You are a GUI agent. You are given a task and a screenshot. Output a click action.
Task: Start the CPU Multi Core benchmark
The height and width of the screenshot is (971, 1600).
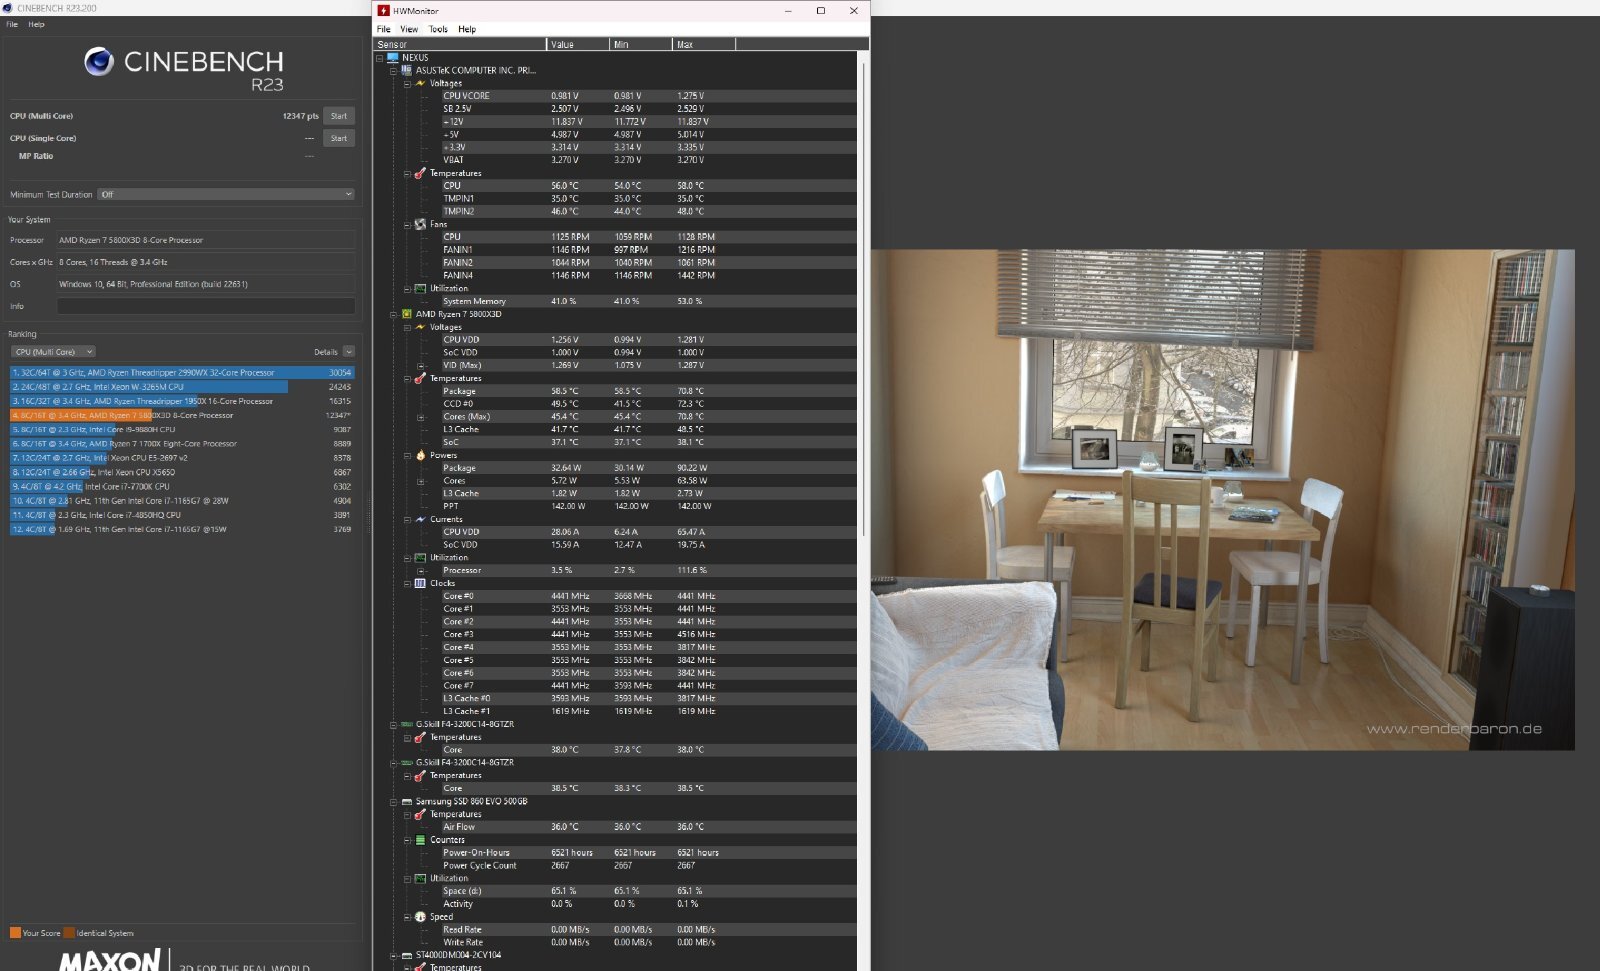(339, 116)
